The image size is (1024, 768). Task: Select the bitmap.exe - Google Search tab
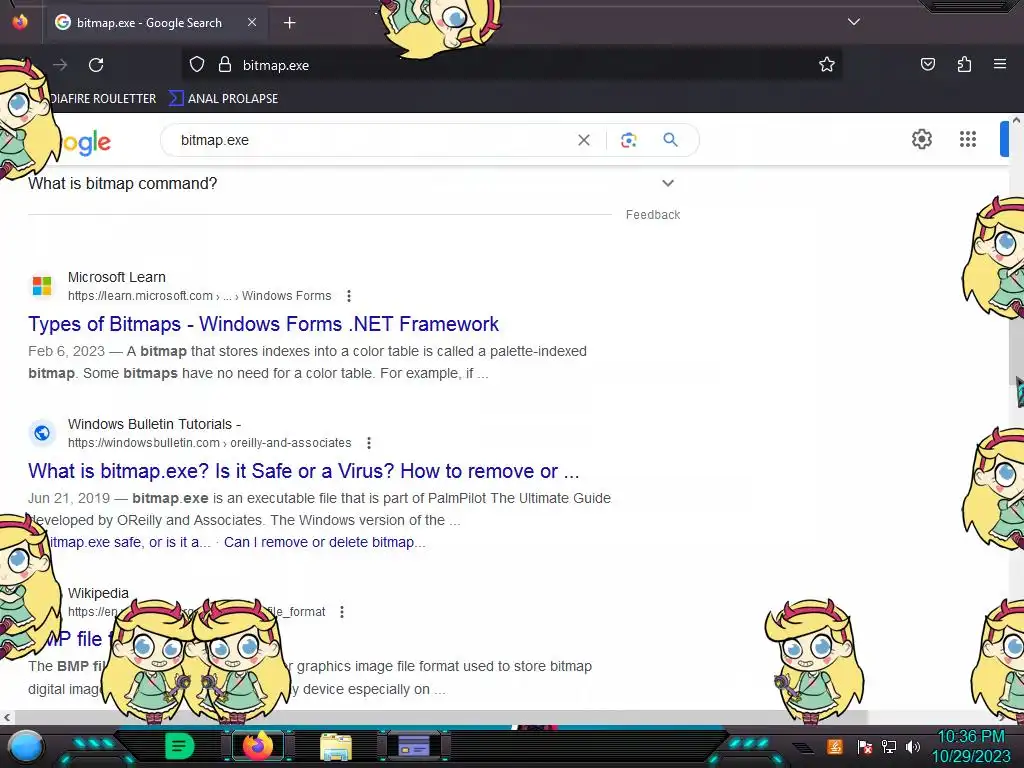click(155, 23)
